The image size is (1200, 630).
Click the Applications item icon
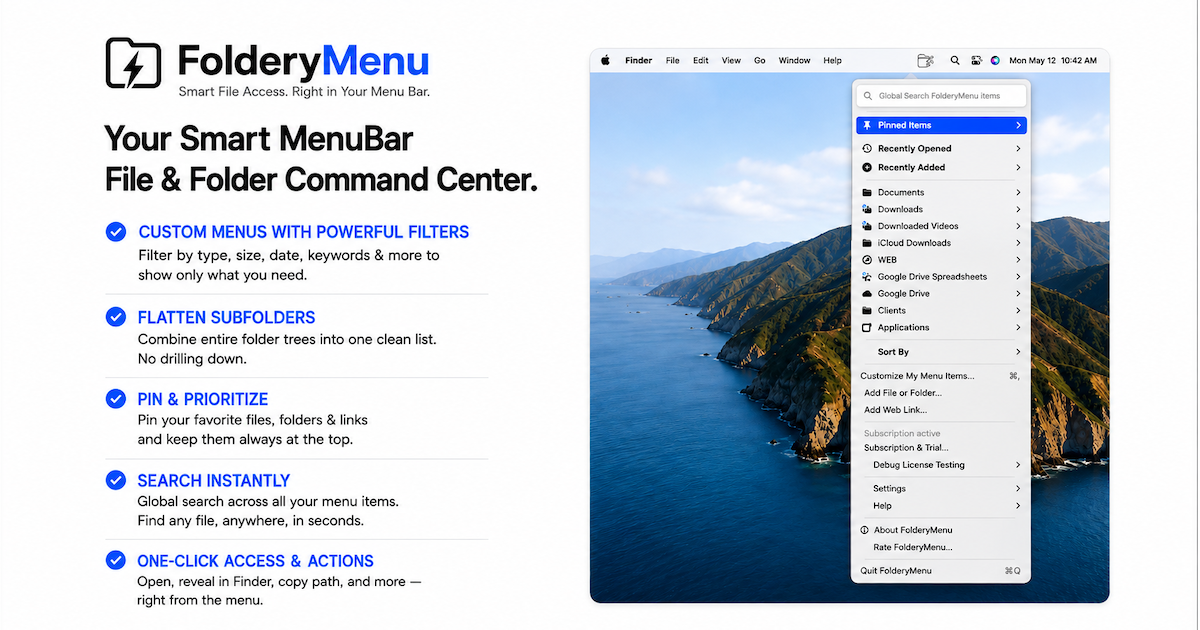click(867, 327)
